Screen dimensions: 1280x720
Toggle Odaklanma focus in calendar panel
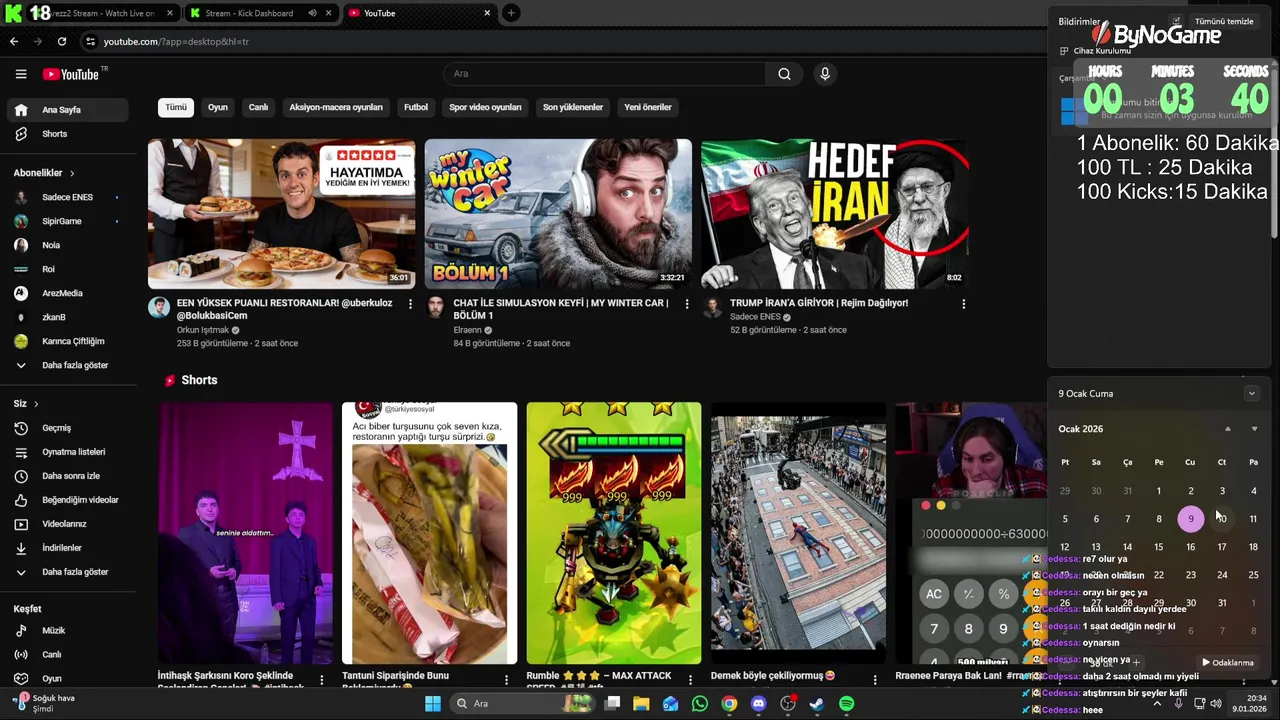[x=1227, y=662]
